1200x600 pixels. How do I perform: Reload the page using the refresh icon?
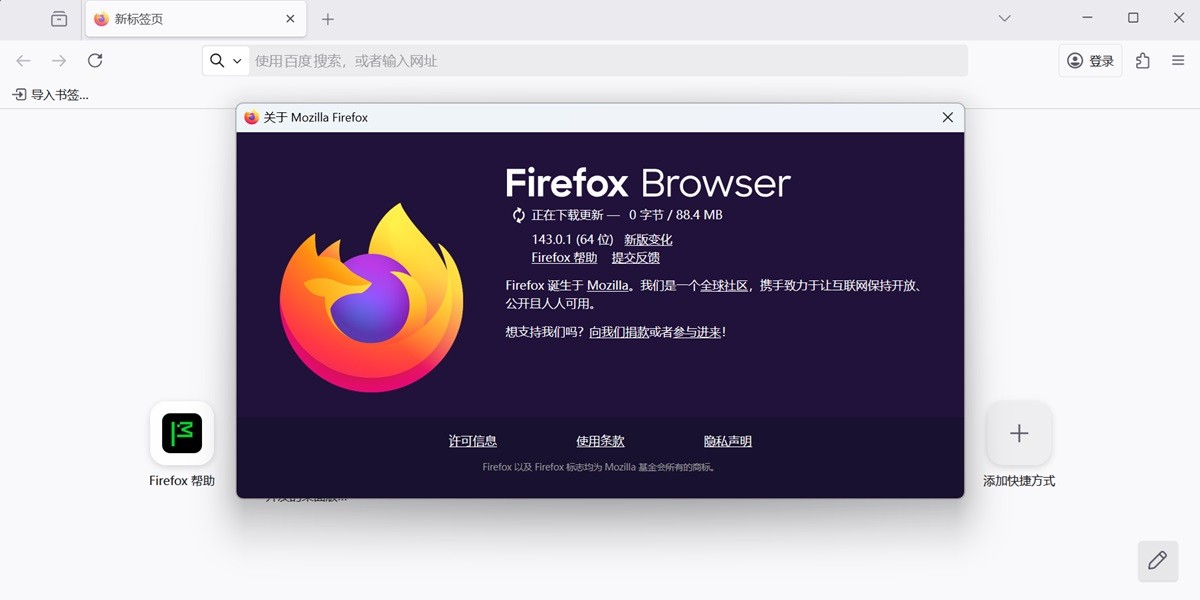95,60
